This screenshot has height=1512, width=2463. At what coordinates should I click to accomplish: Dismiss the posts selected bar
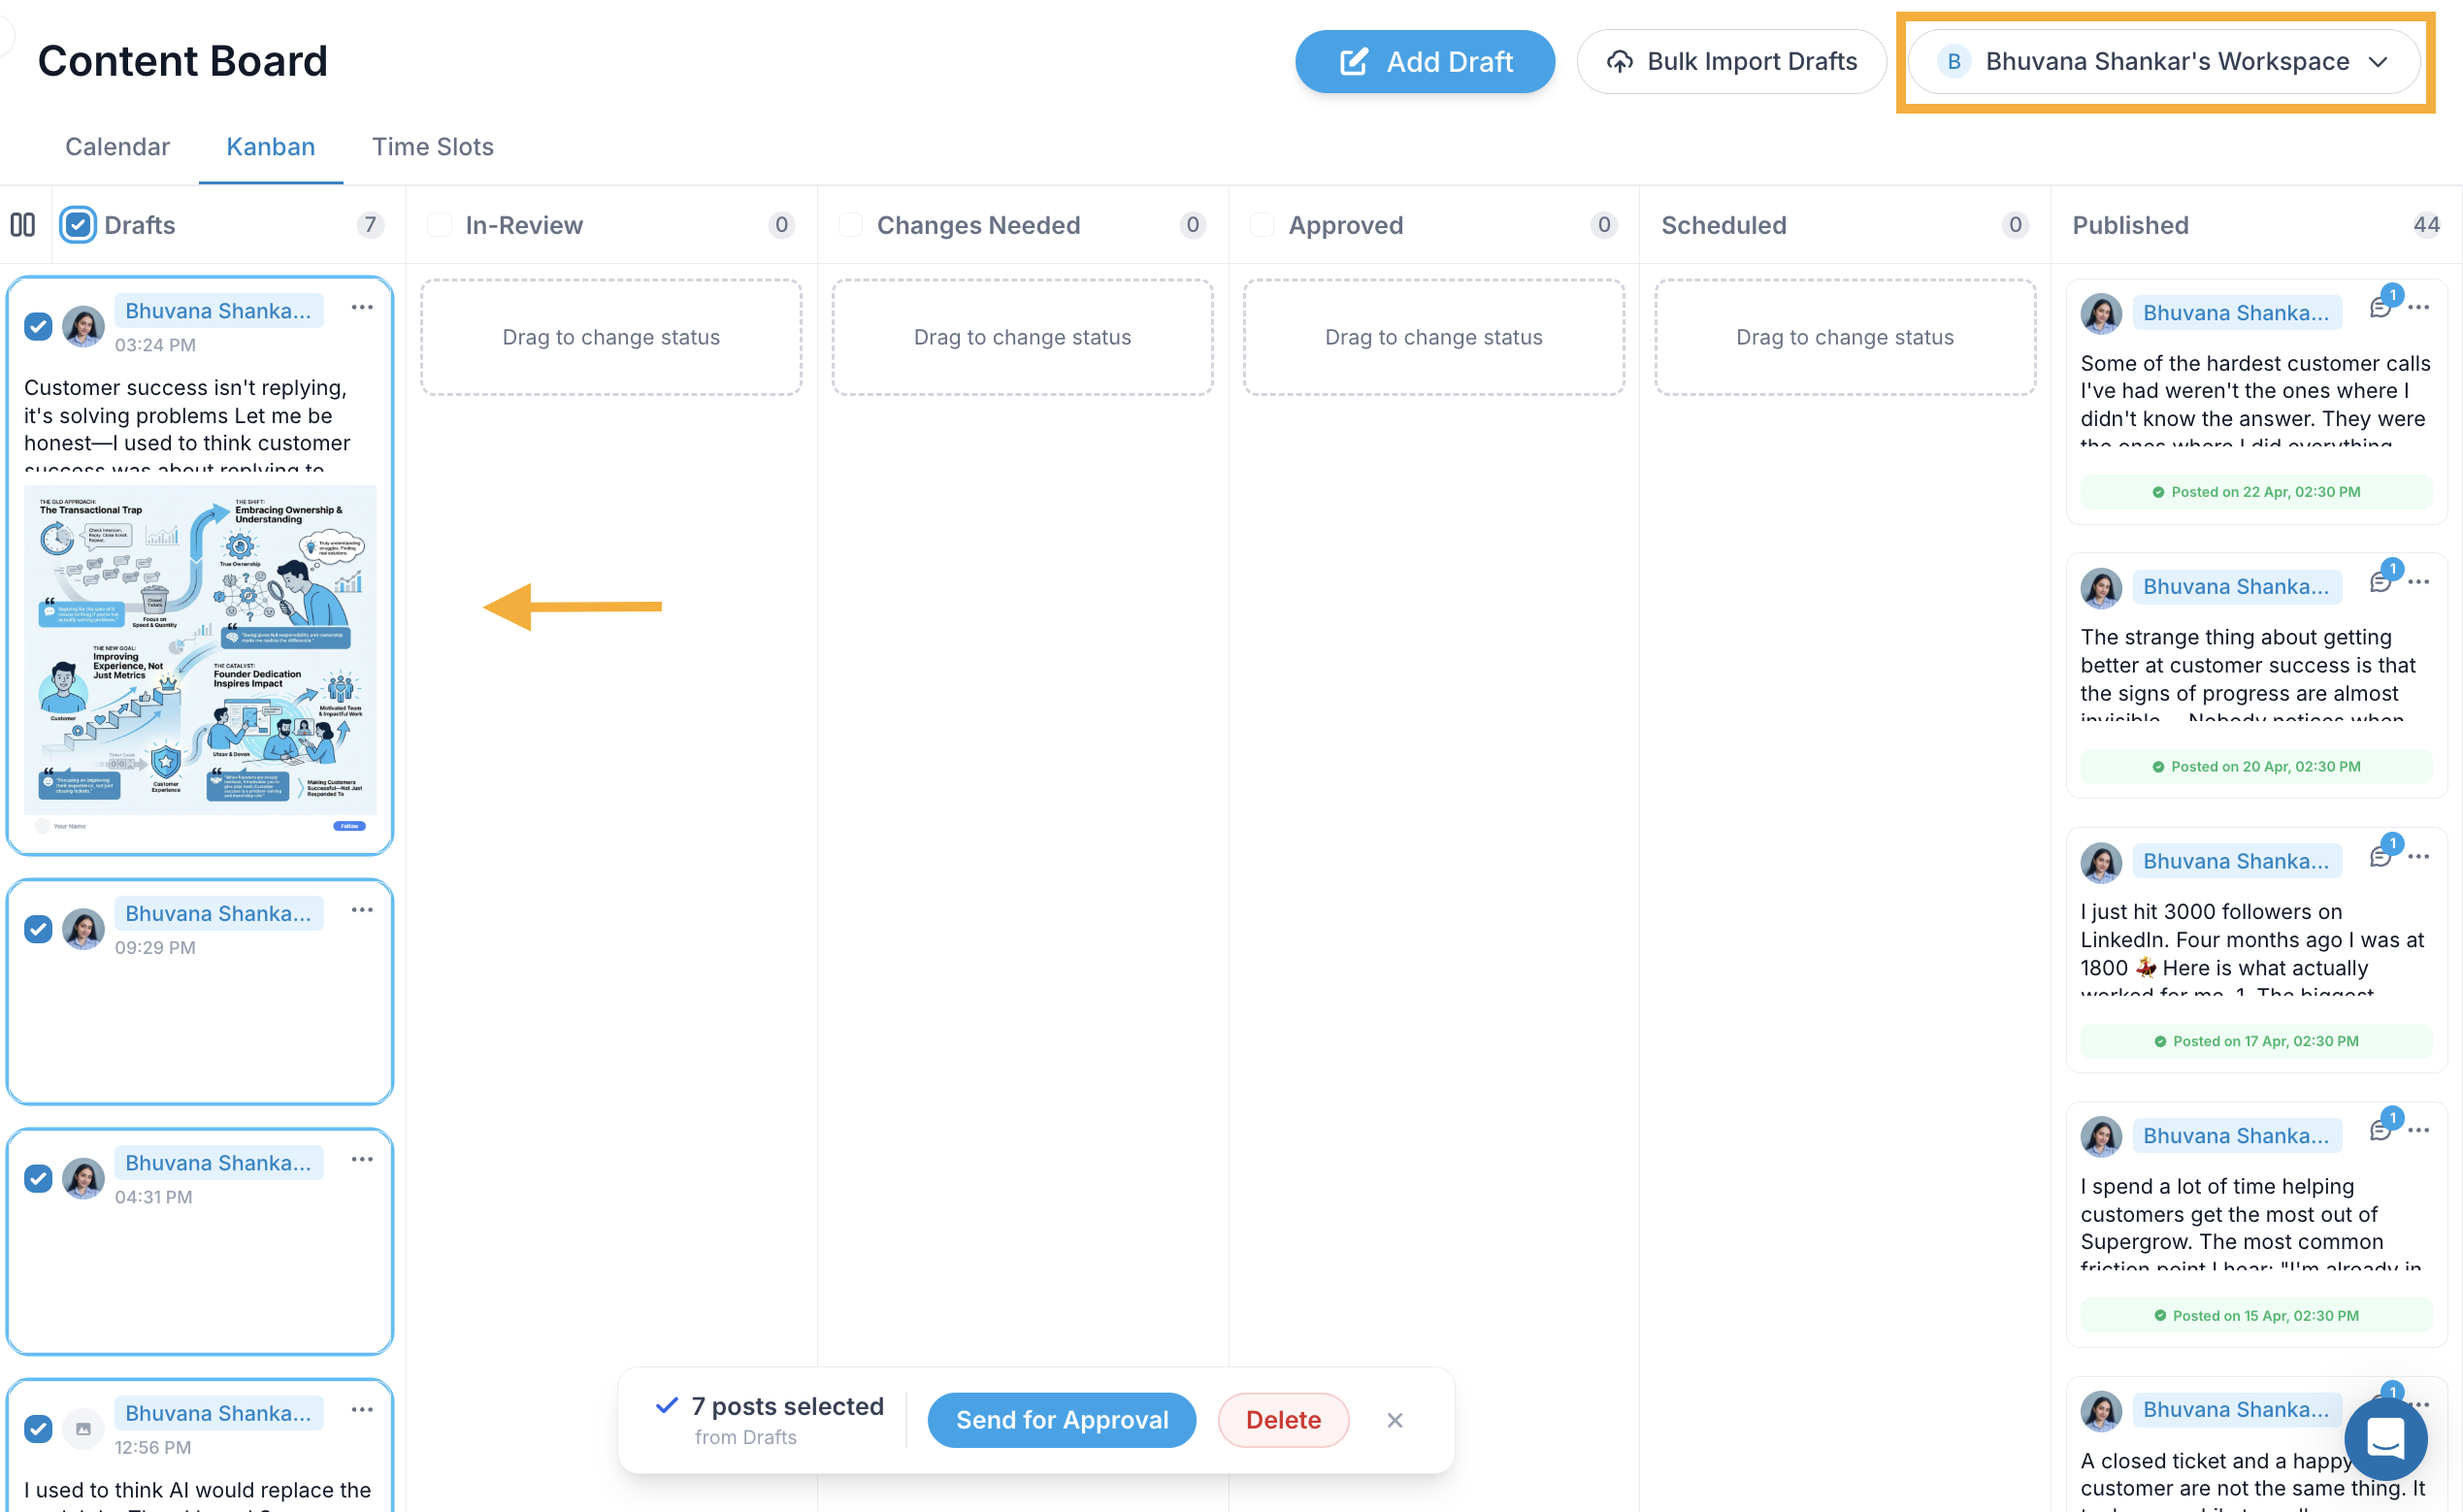coord(1395,1420)
